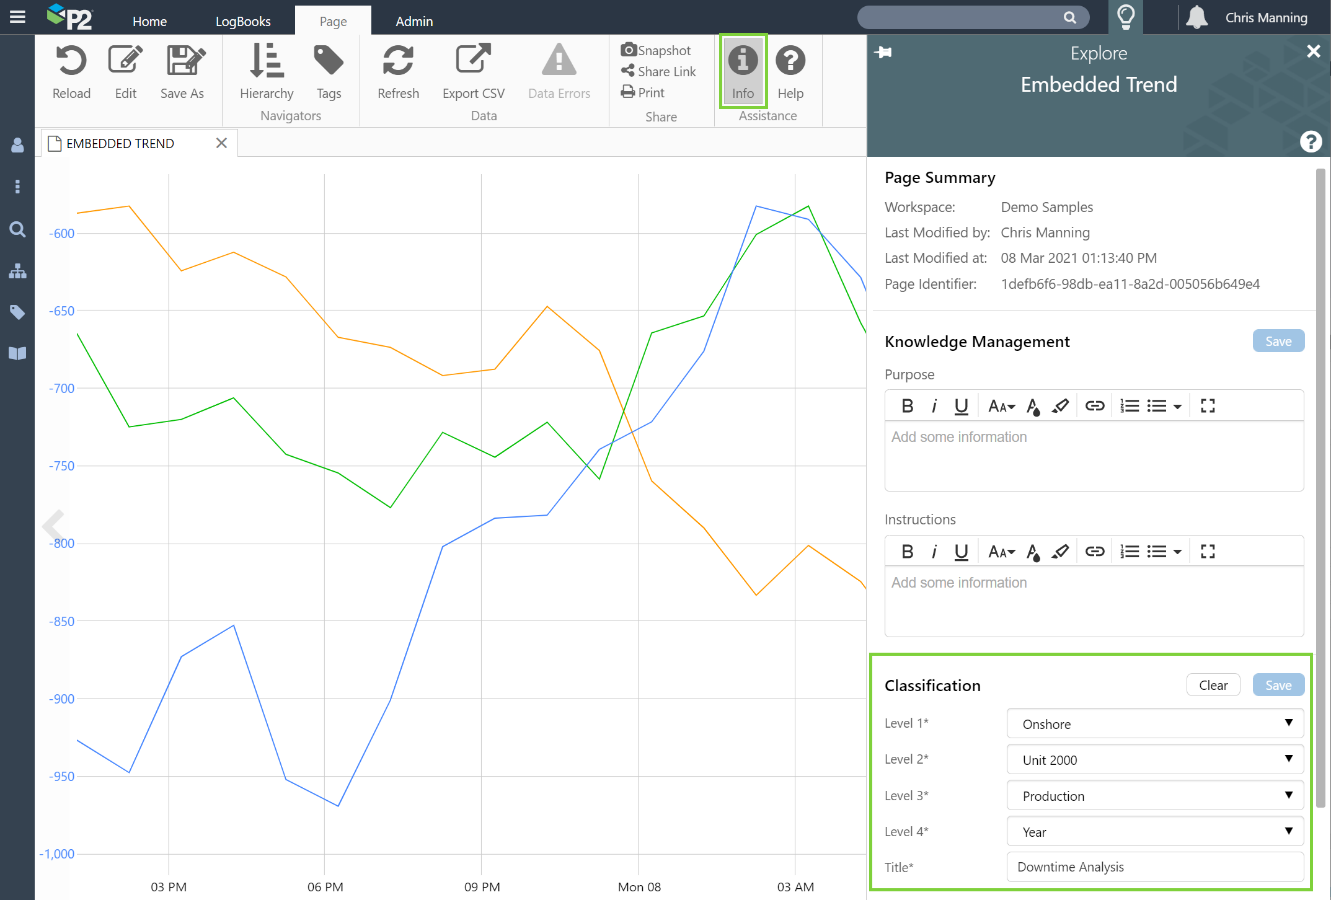This screenshot has height=900, width=1331.
Task: Click the Title field containing Downtime Analysis
Action: [1155, 867]
